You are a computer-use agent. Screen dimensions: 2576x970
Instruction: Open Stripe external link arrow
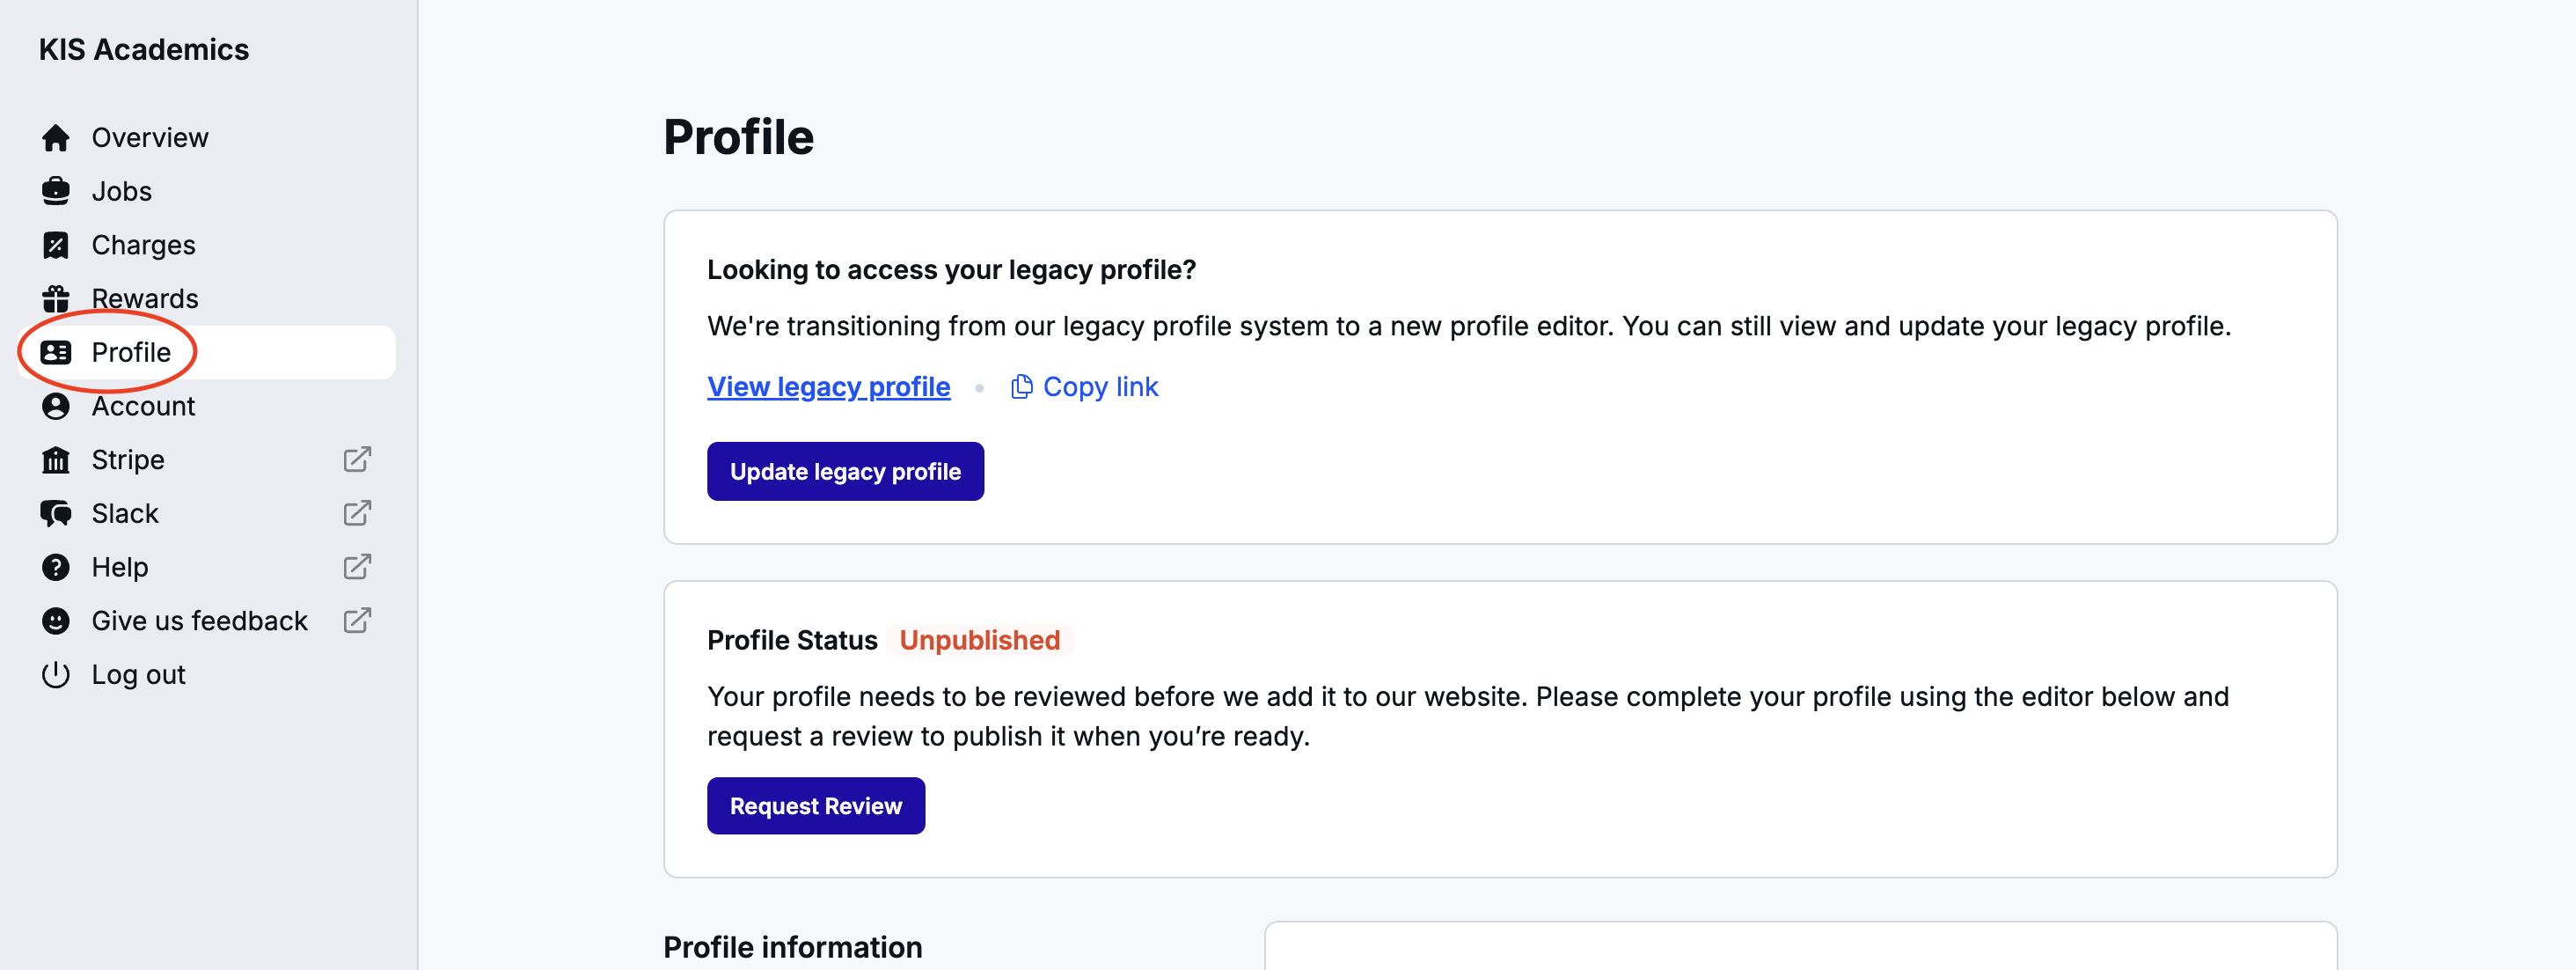[357, 459]
